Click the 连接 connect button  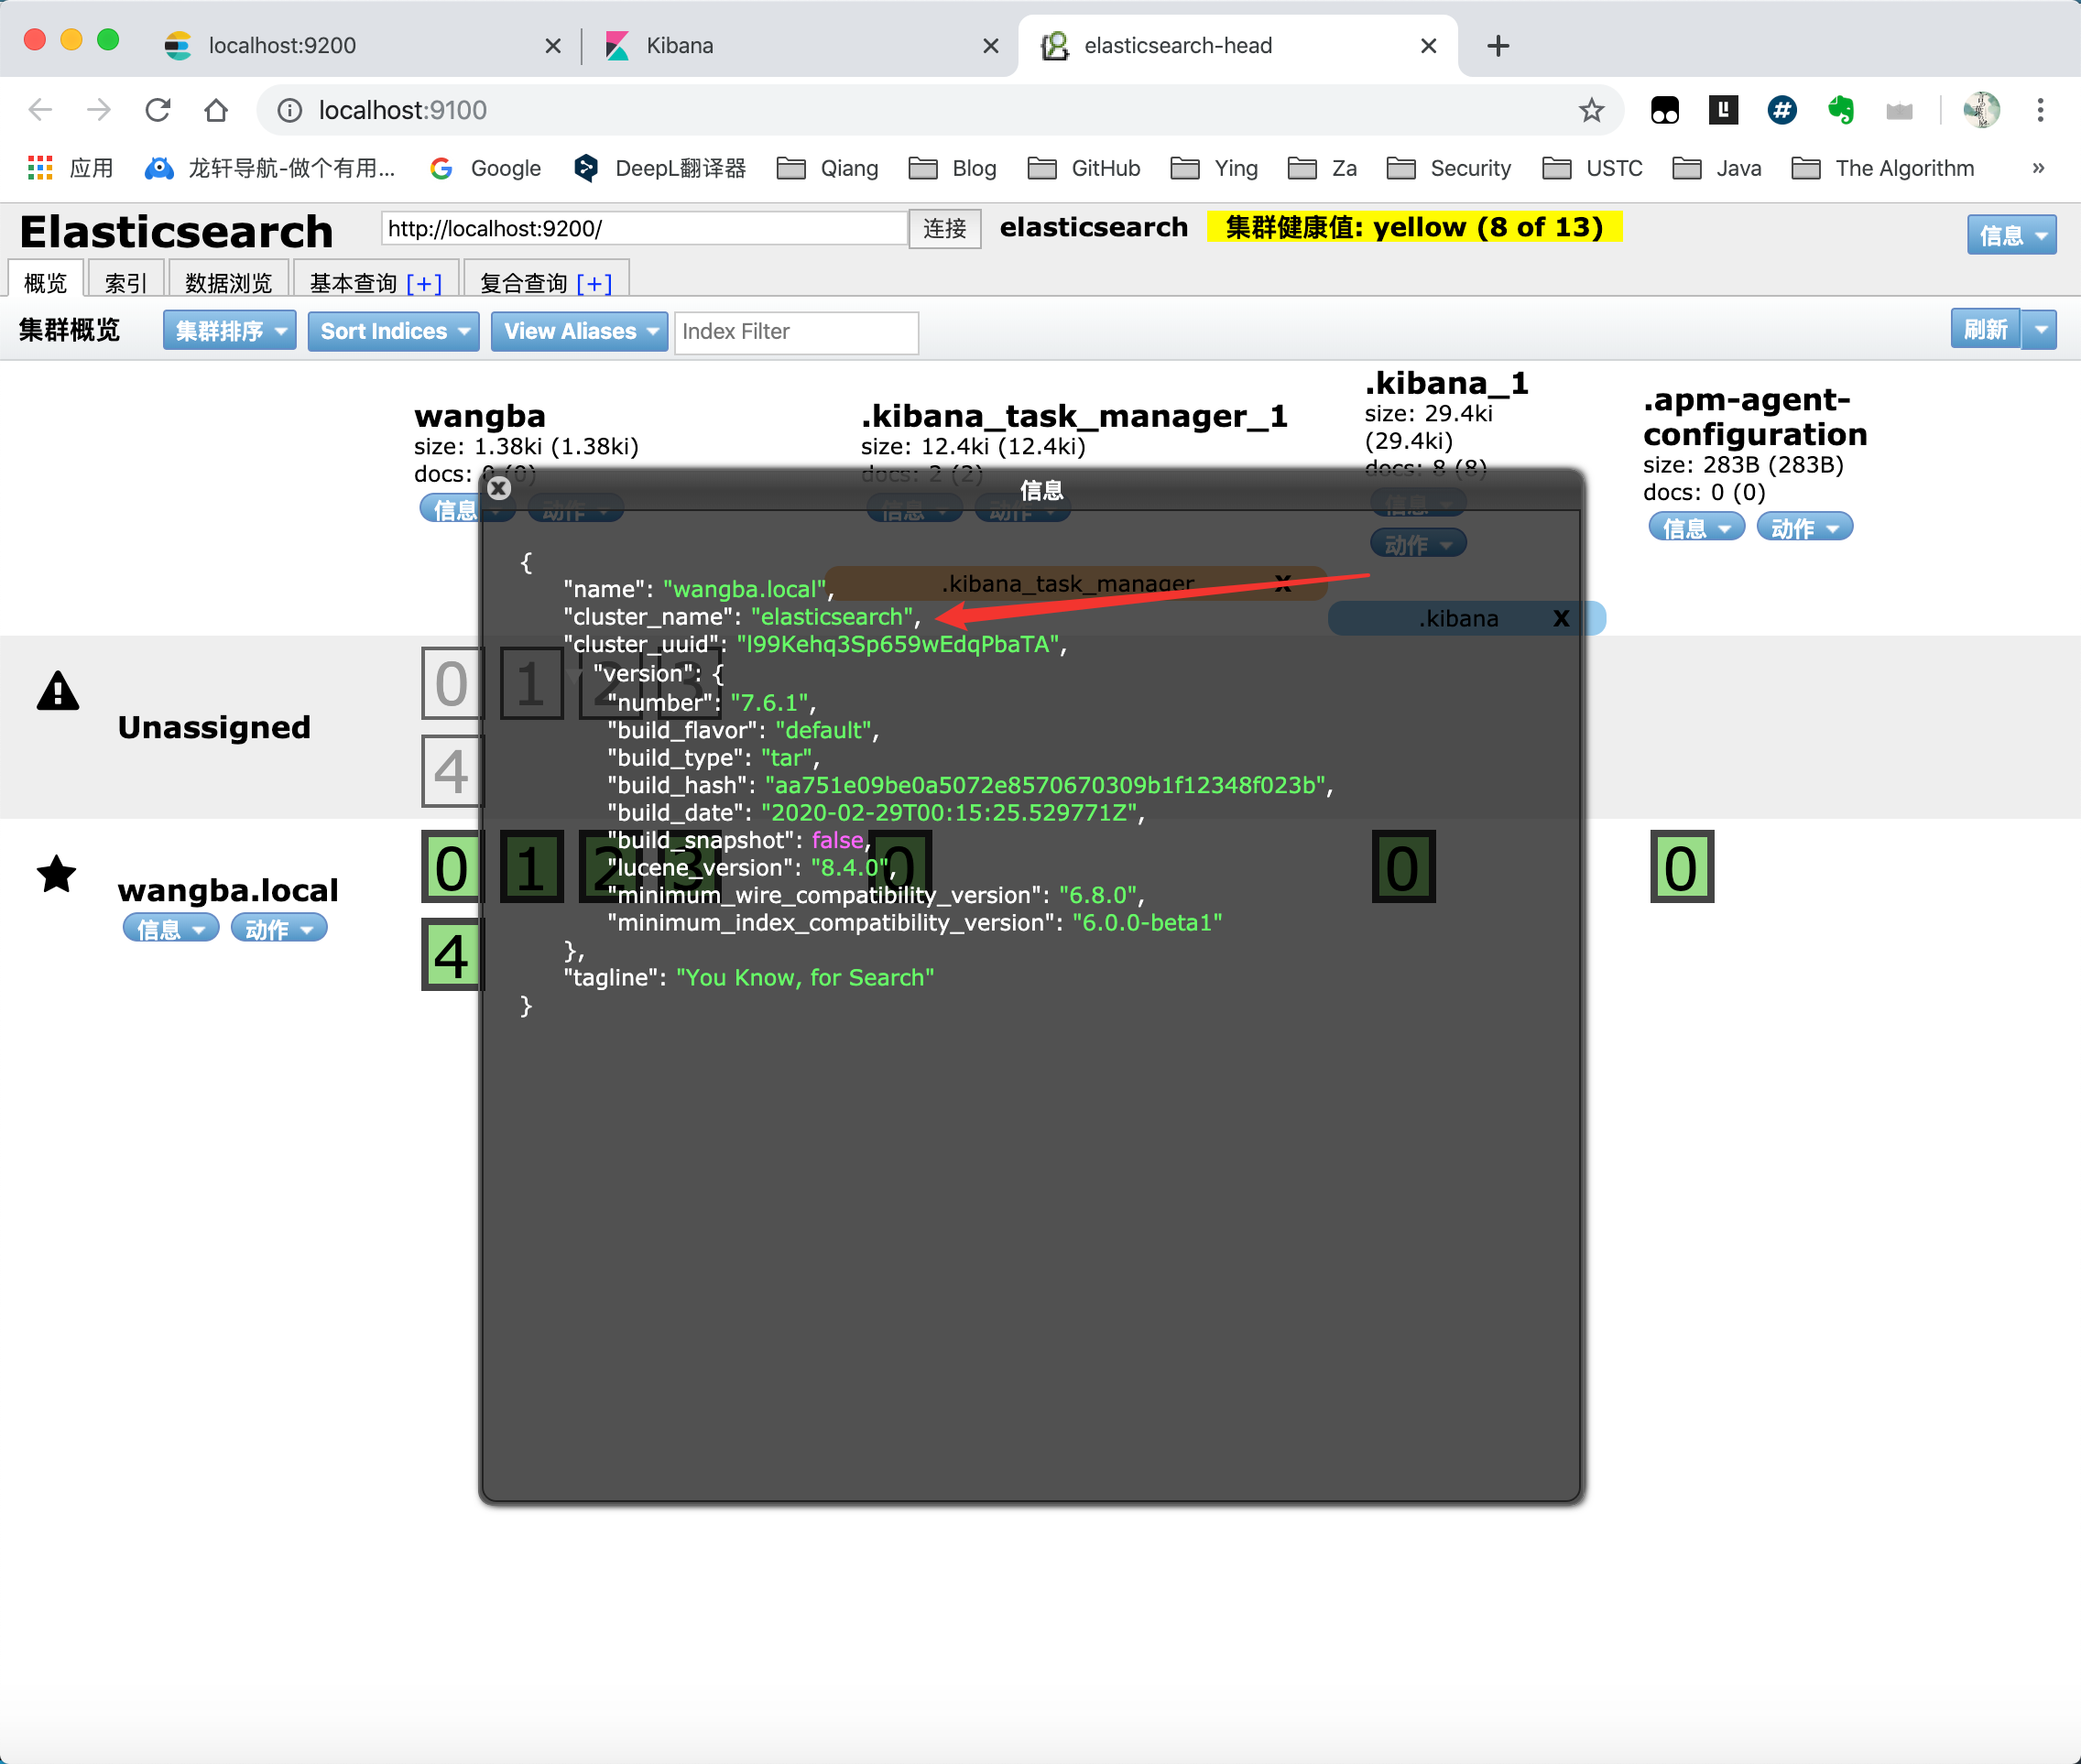point(944,229)
